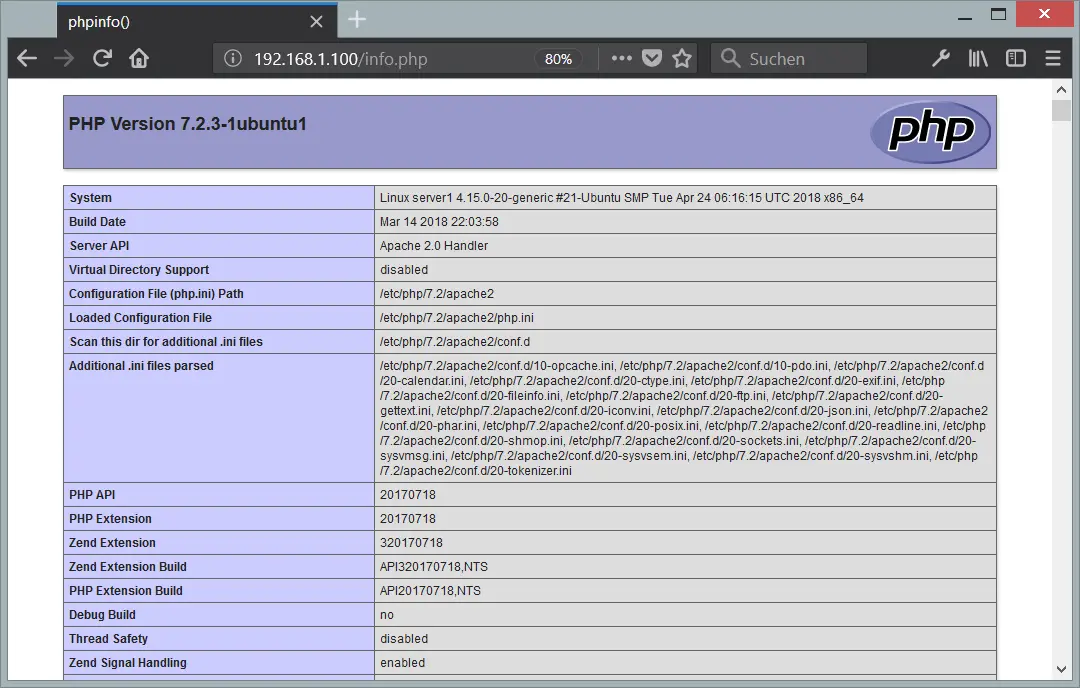Select the phpinfo() tab
The width and height of the screenshot is (1080, 688).
pyautogui.click(x=197, y=21)
